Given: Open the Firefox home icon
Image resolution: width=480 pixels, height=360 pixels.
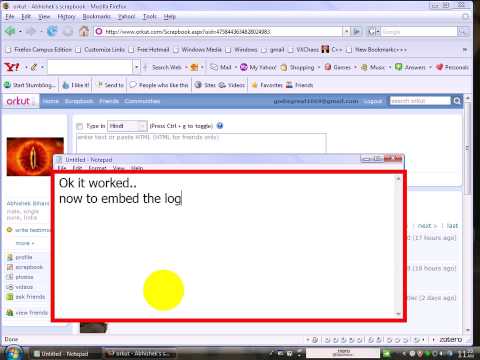Looking at the screenshot, I should coord(84,31).
